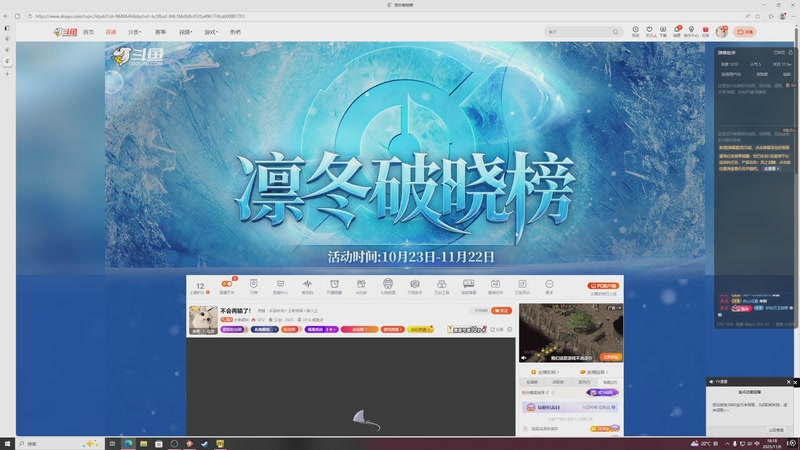
Task: Close the game ad video with X
Action: tap(619, 308)
